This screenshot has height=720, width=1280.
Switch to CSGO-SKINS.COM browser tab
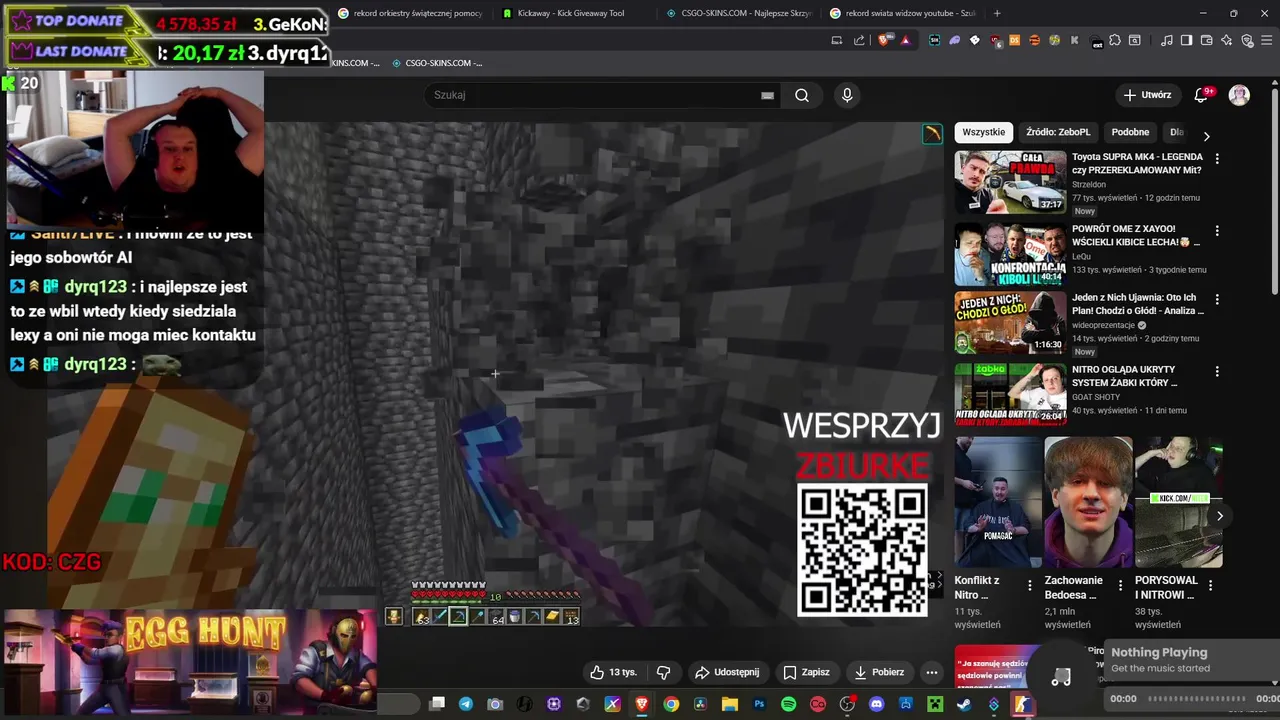738,13
